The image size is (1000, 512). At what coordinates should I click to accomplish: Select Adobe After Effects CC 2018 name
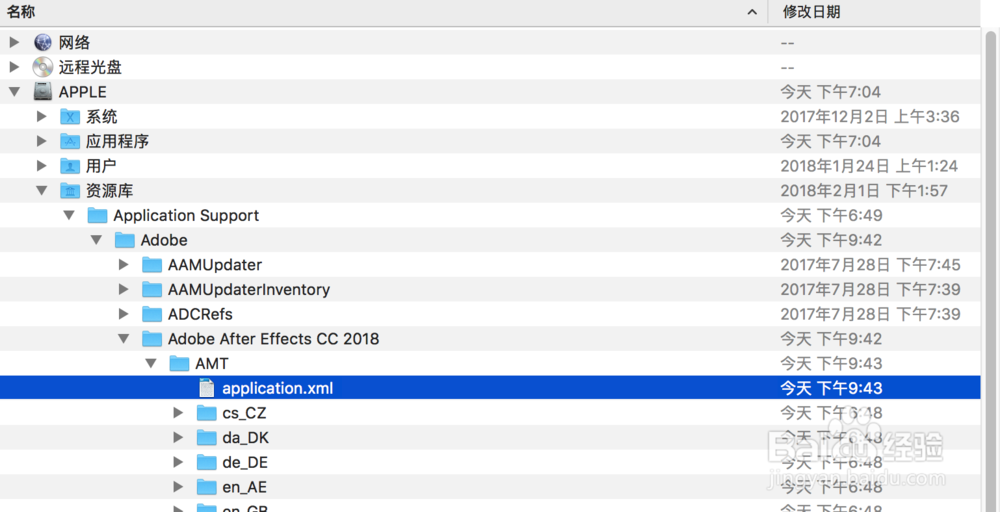274,339
